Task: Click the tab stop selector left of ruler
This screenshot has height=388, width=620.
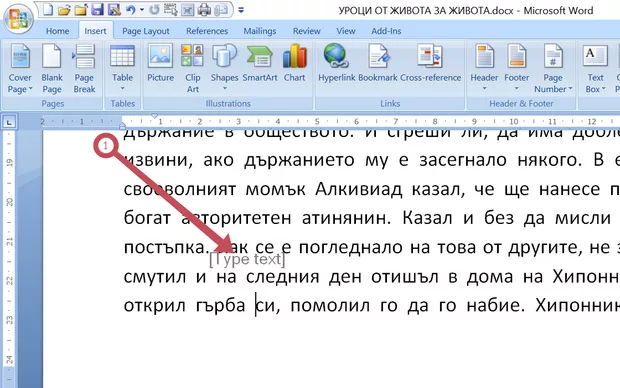Action: [x=9, y=122]
